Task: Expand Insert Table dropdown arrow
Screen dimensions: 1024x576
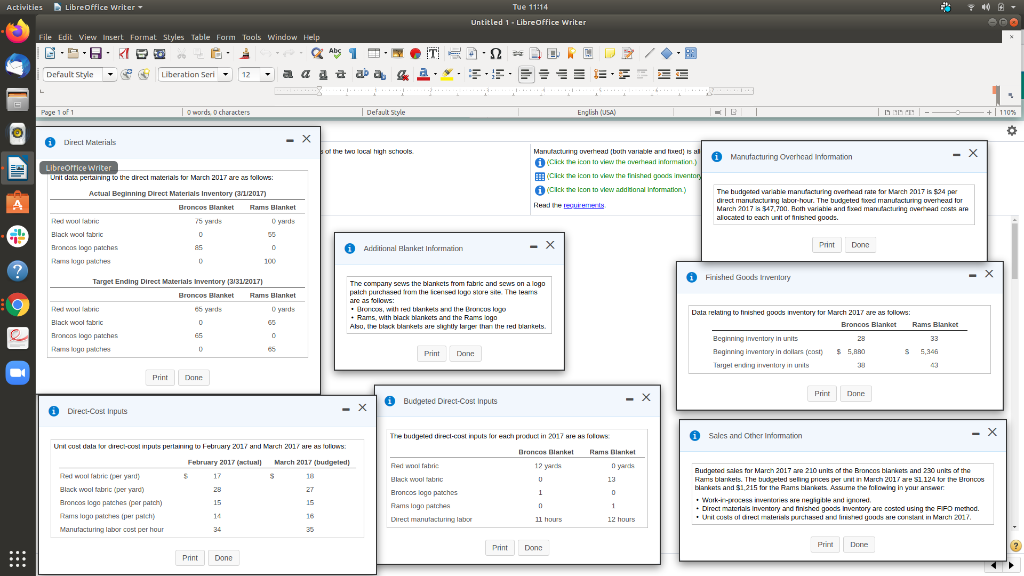Action: coord(385,54)
